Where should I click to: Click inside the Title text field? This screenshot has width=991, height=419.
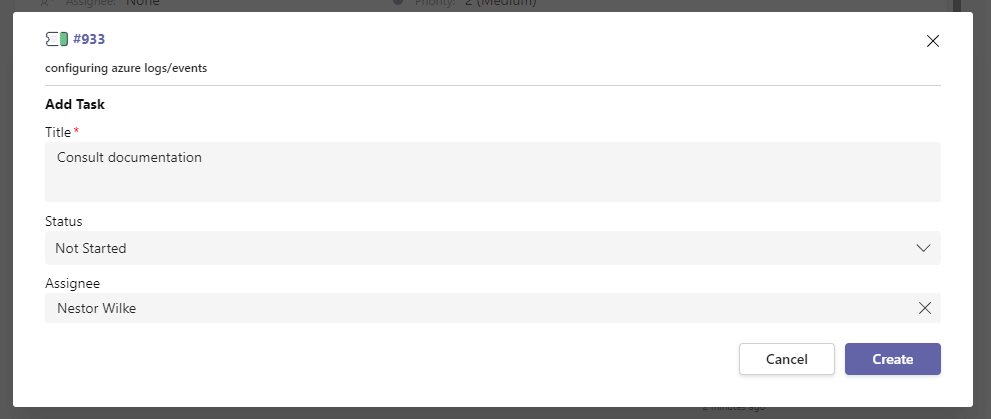[493, 172]
